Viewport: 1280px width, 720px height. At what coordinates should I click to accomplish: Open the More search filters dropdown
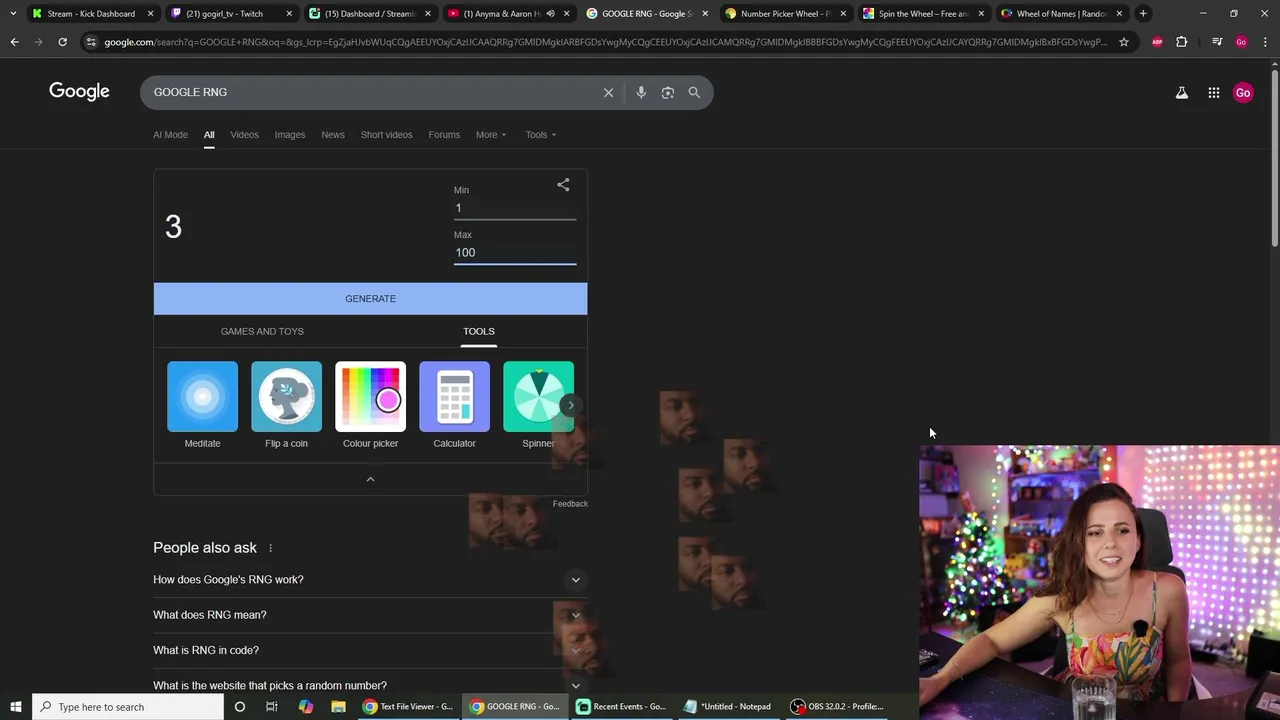(x=491, y=135)
